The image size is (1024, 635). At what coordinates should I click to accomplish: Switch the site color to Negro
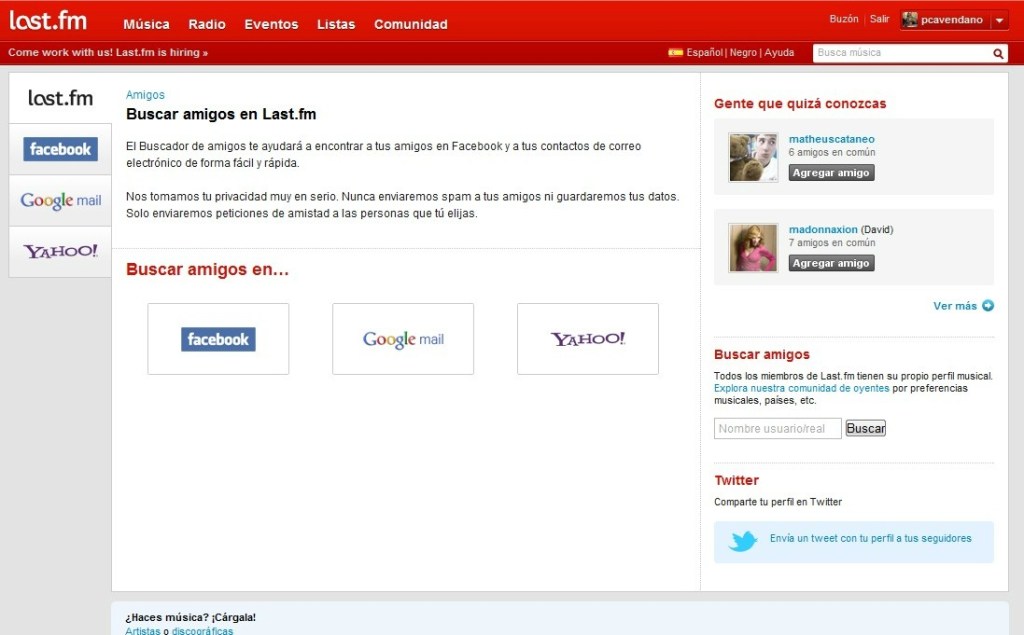[743, 53]
